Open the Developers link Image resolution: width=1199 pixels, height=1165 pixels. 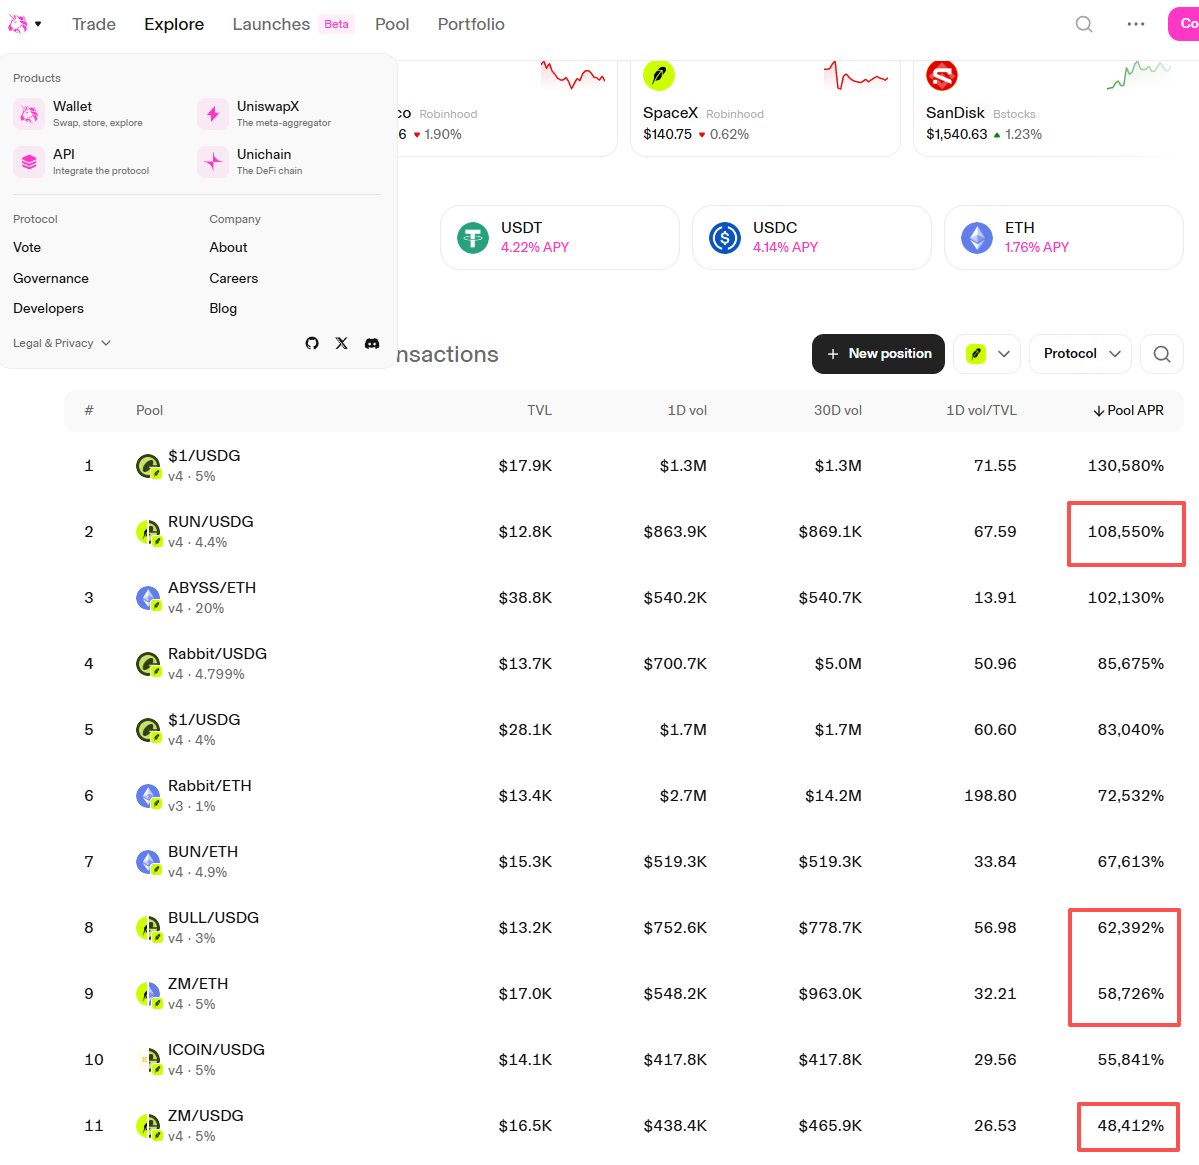pos(48,309)
